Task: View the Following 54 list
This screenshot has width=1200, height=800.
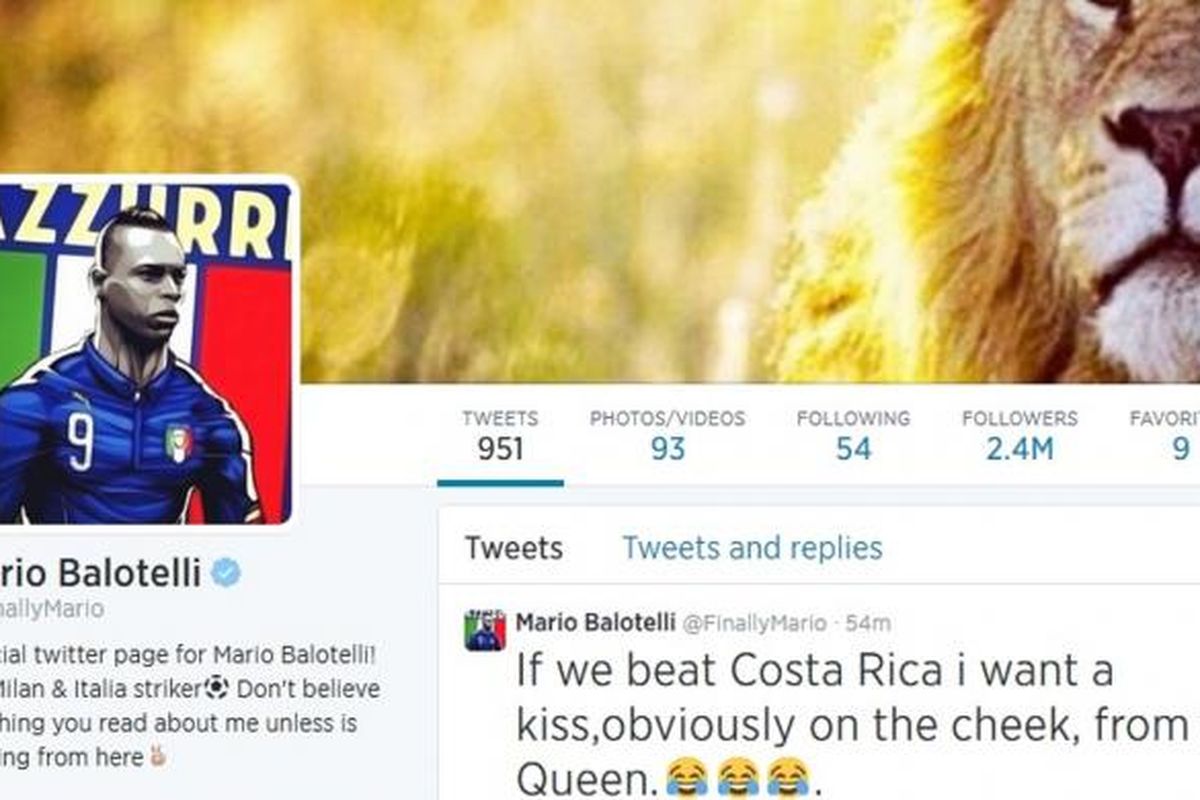Action: pos(853,436)
